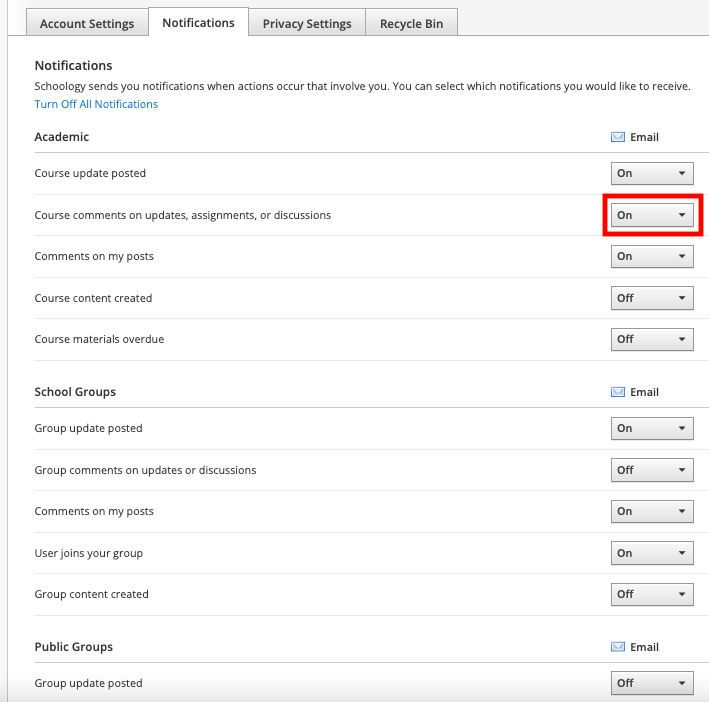The height and width of the screenshot is (702, 709).
Task: Open School Groups Comments on my posts dropdown
Action: 652,511
